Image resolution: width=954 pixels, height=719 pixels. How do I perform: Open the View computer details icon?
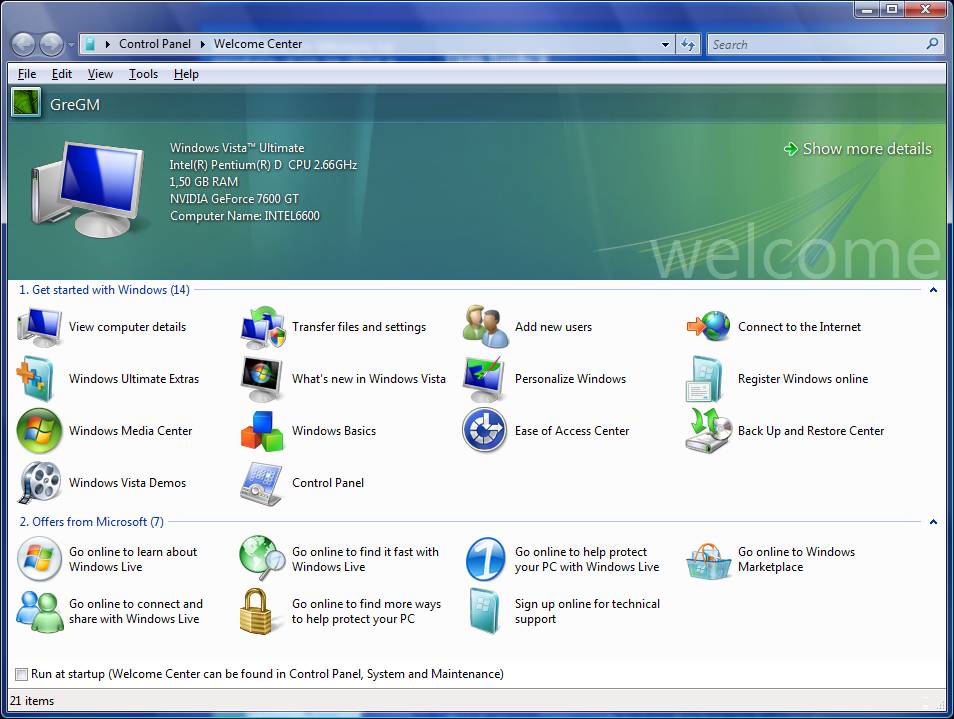point(40,327)
